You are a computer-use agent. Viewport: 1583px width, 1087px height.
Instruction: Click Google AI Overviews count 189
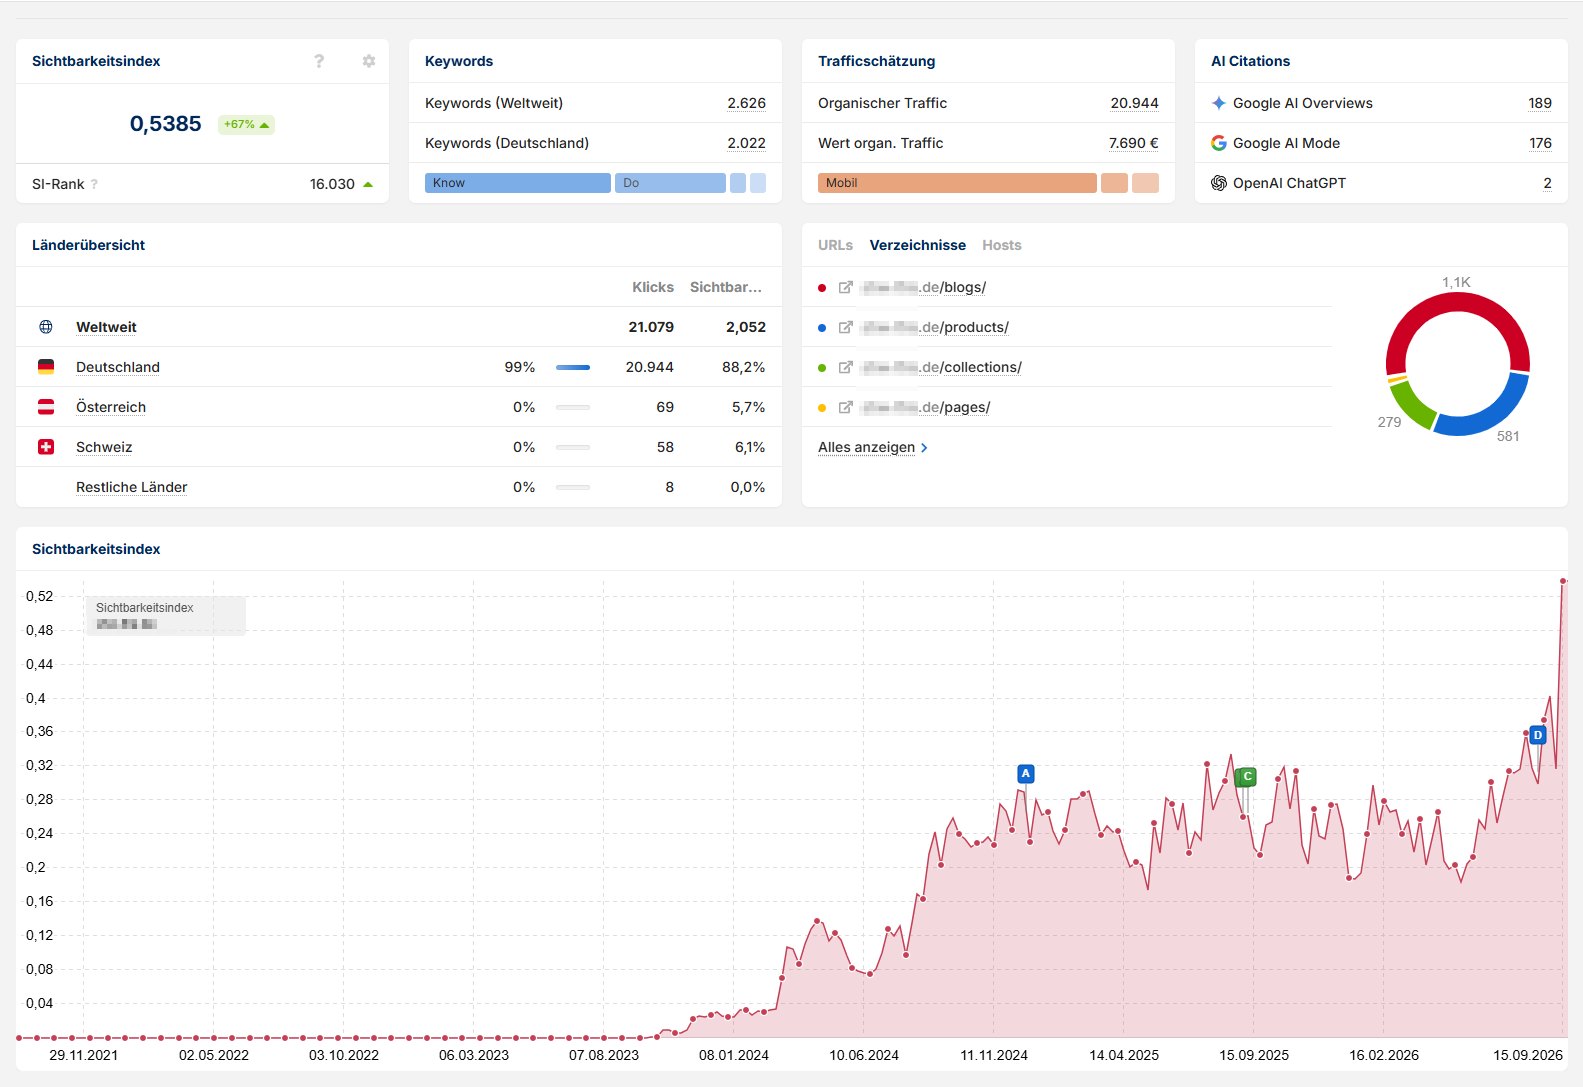(x=1540, y=103)
